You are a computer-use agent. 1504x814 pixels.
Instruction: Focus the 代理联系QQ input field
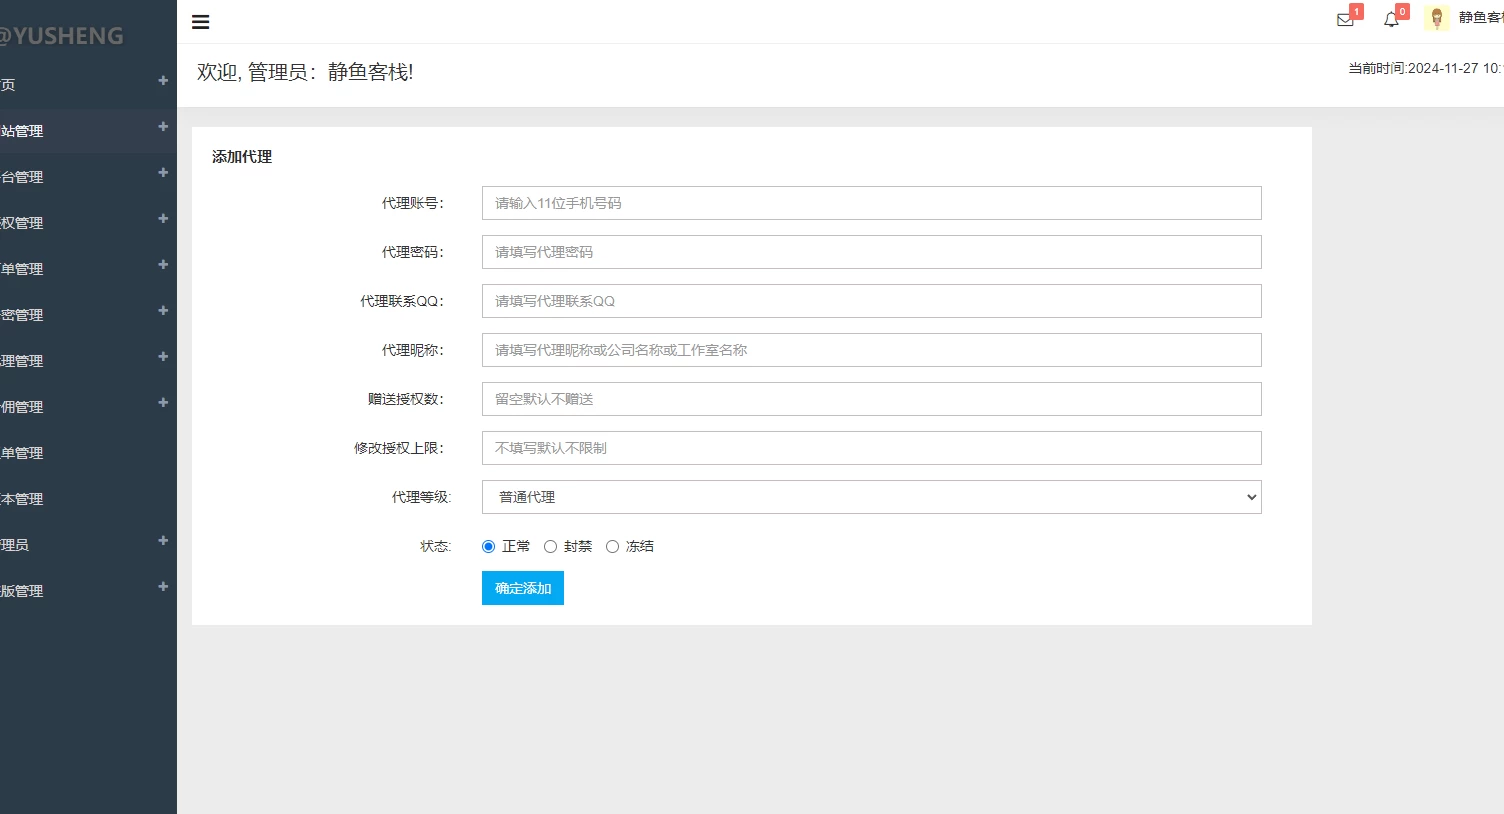pyautogui.click(x=871, y=301)
